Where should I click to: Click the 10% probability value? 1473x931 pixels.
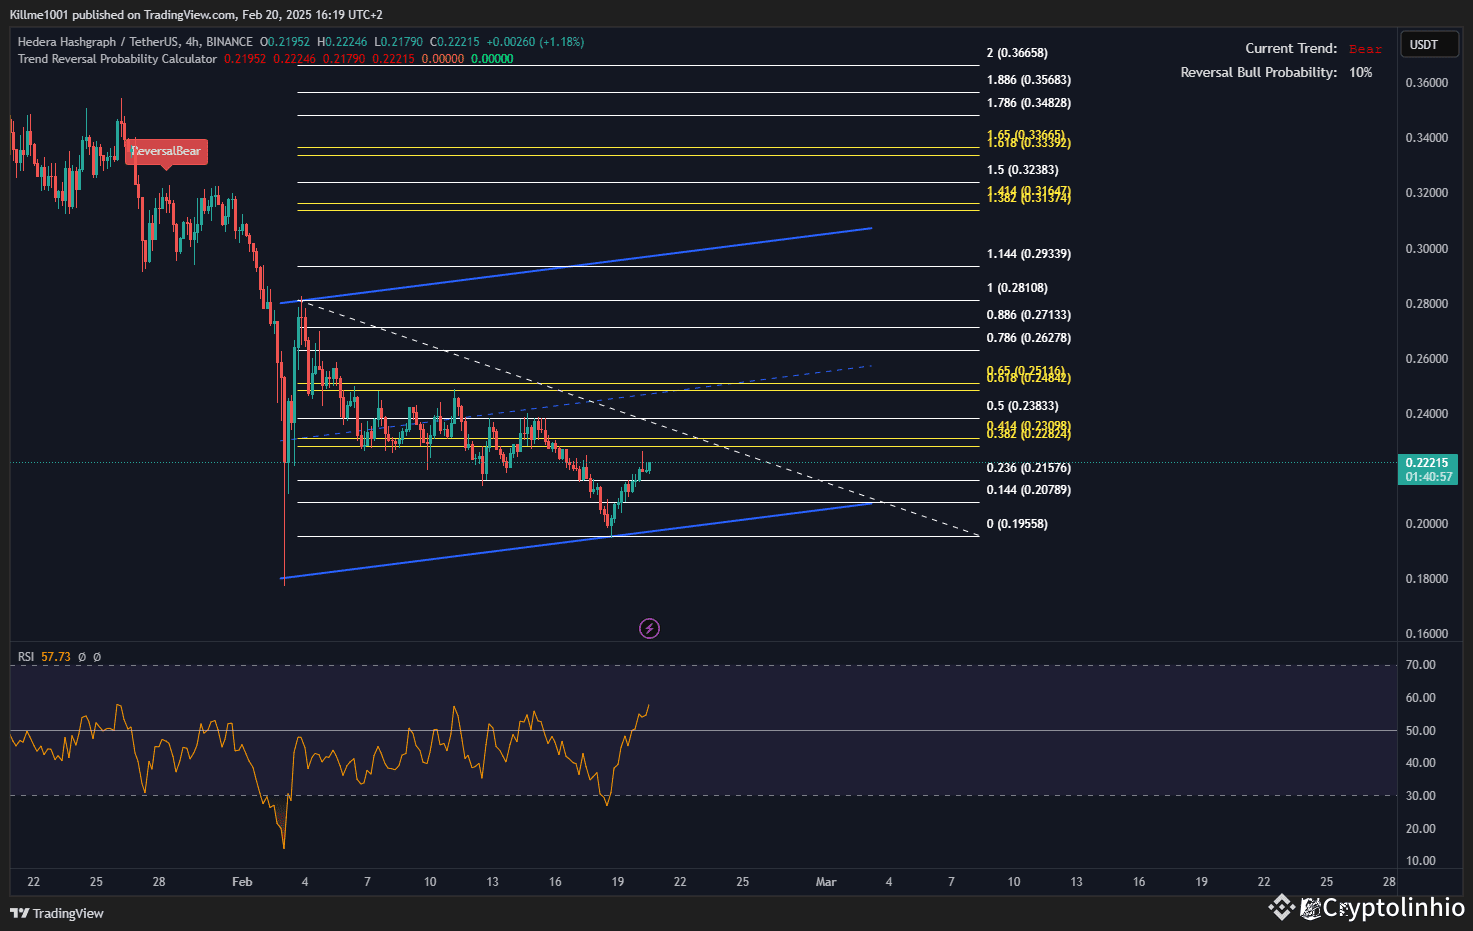point(1361,72)
